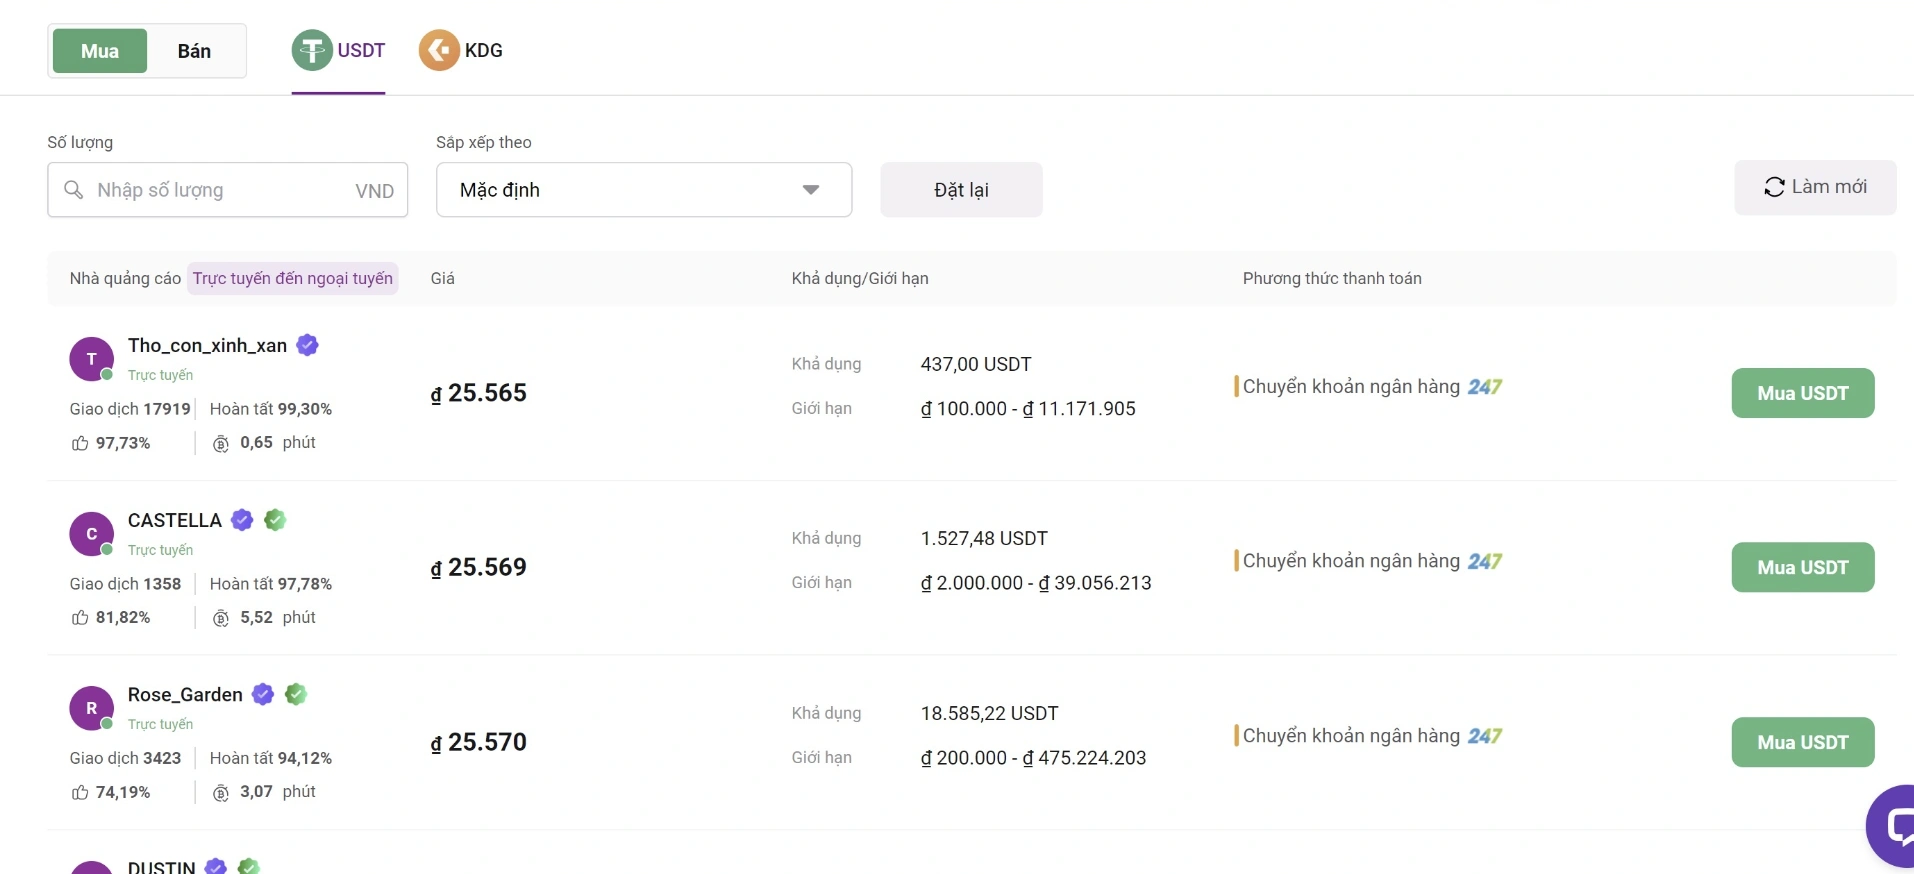Click the USDT Tether logo icon

coord(312,50)
